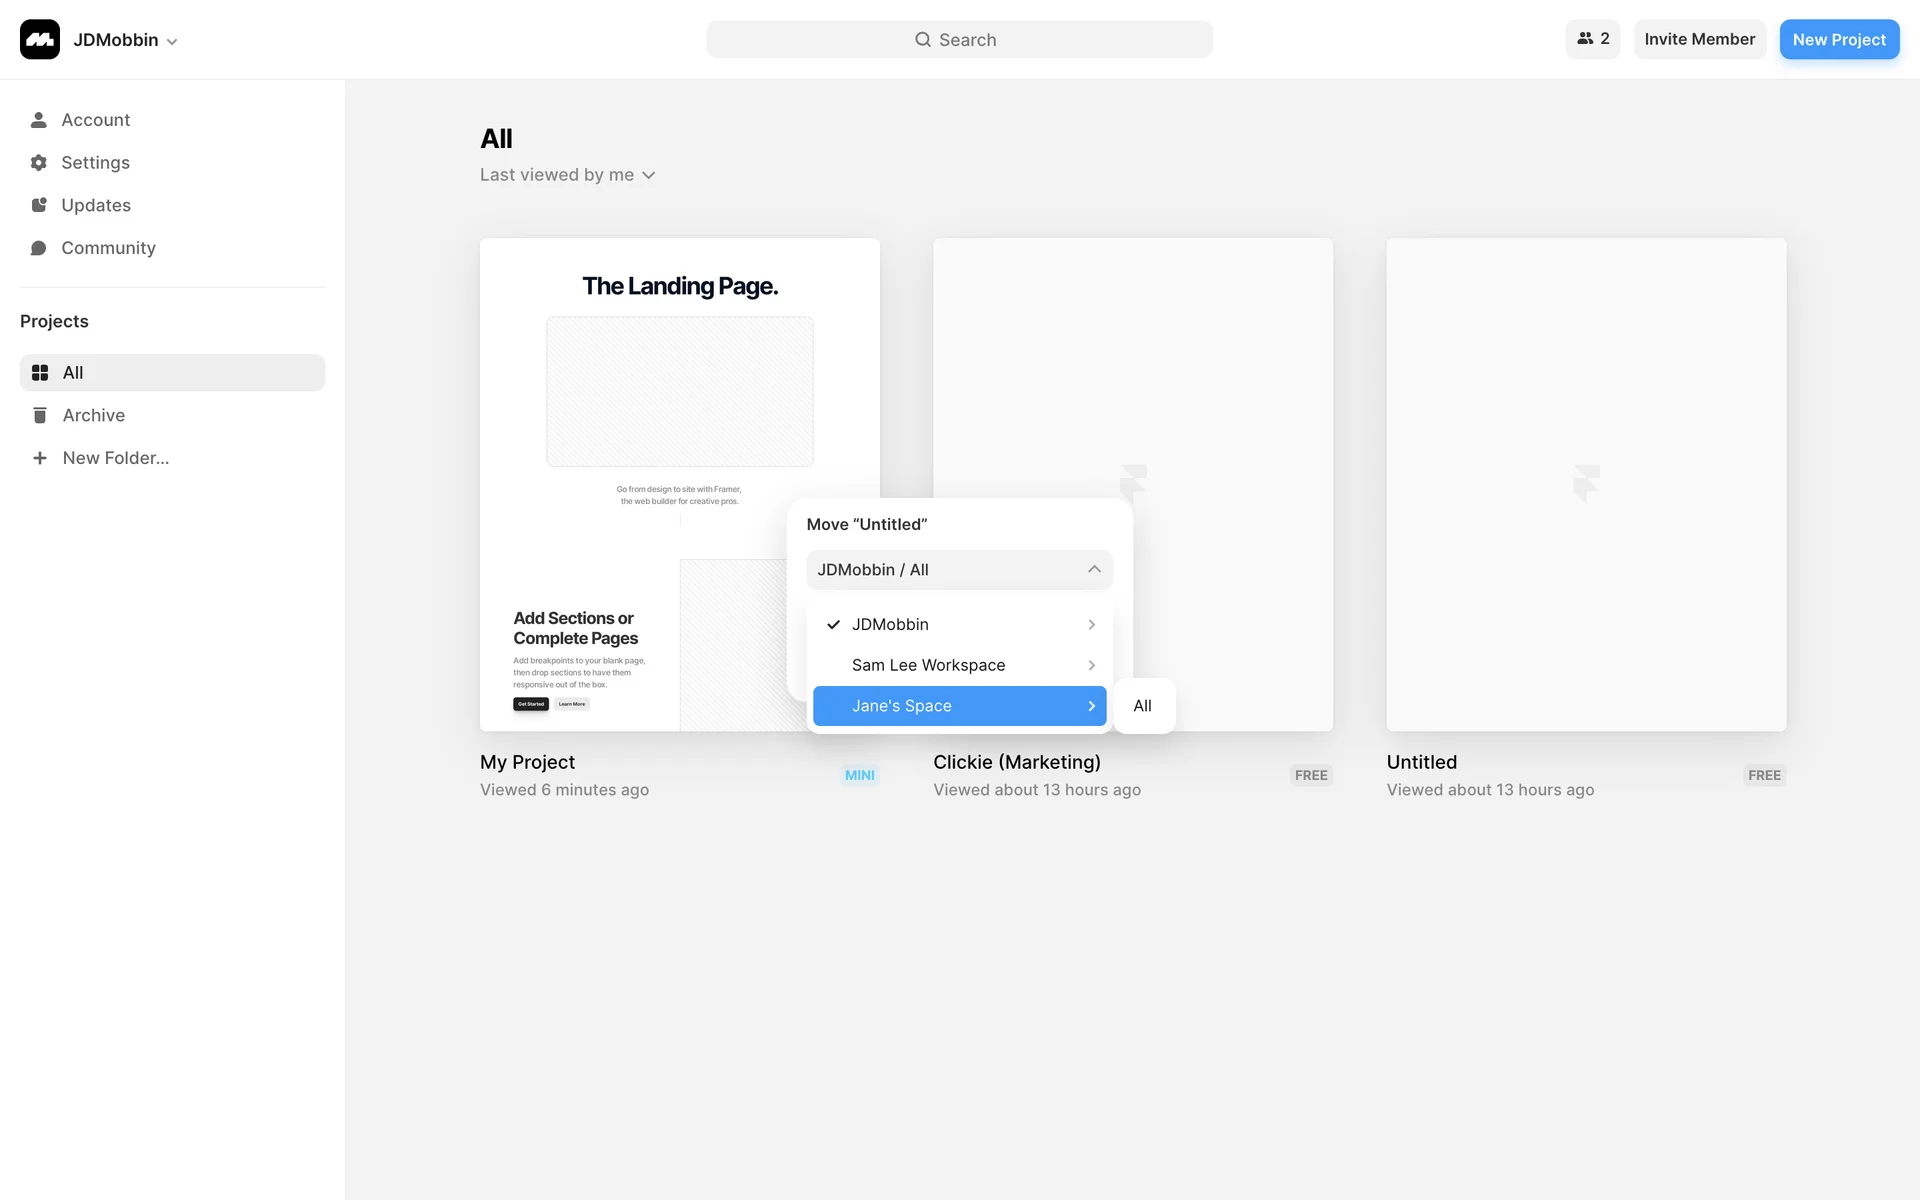Click the New Project button
This screenshot has width=1920, height=1200.
coord(1838,40)
